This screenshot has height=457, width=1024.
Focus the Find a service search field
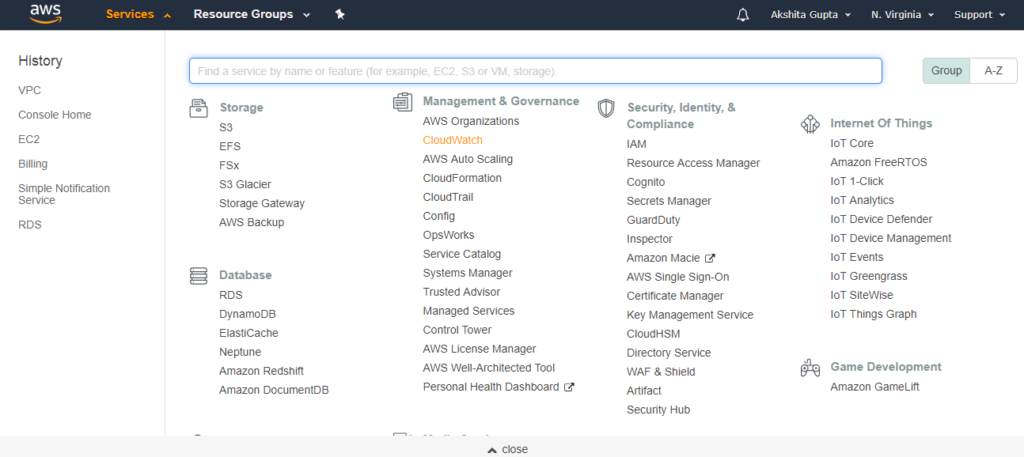pos(536,71)
